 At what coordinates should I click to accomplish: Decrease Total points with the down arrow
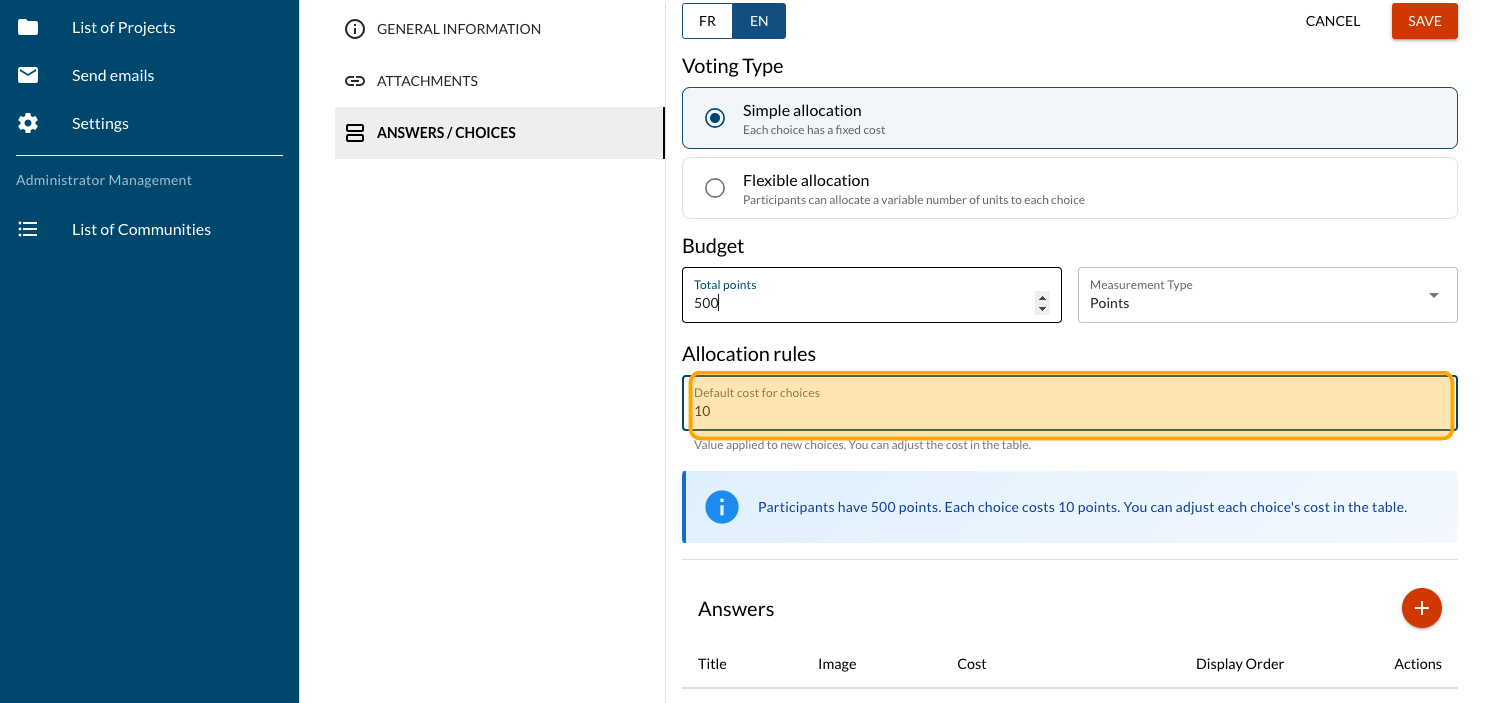[1042, 309]
